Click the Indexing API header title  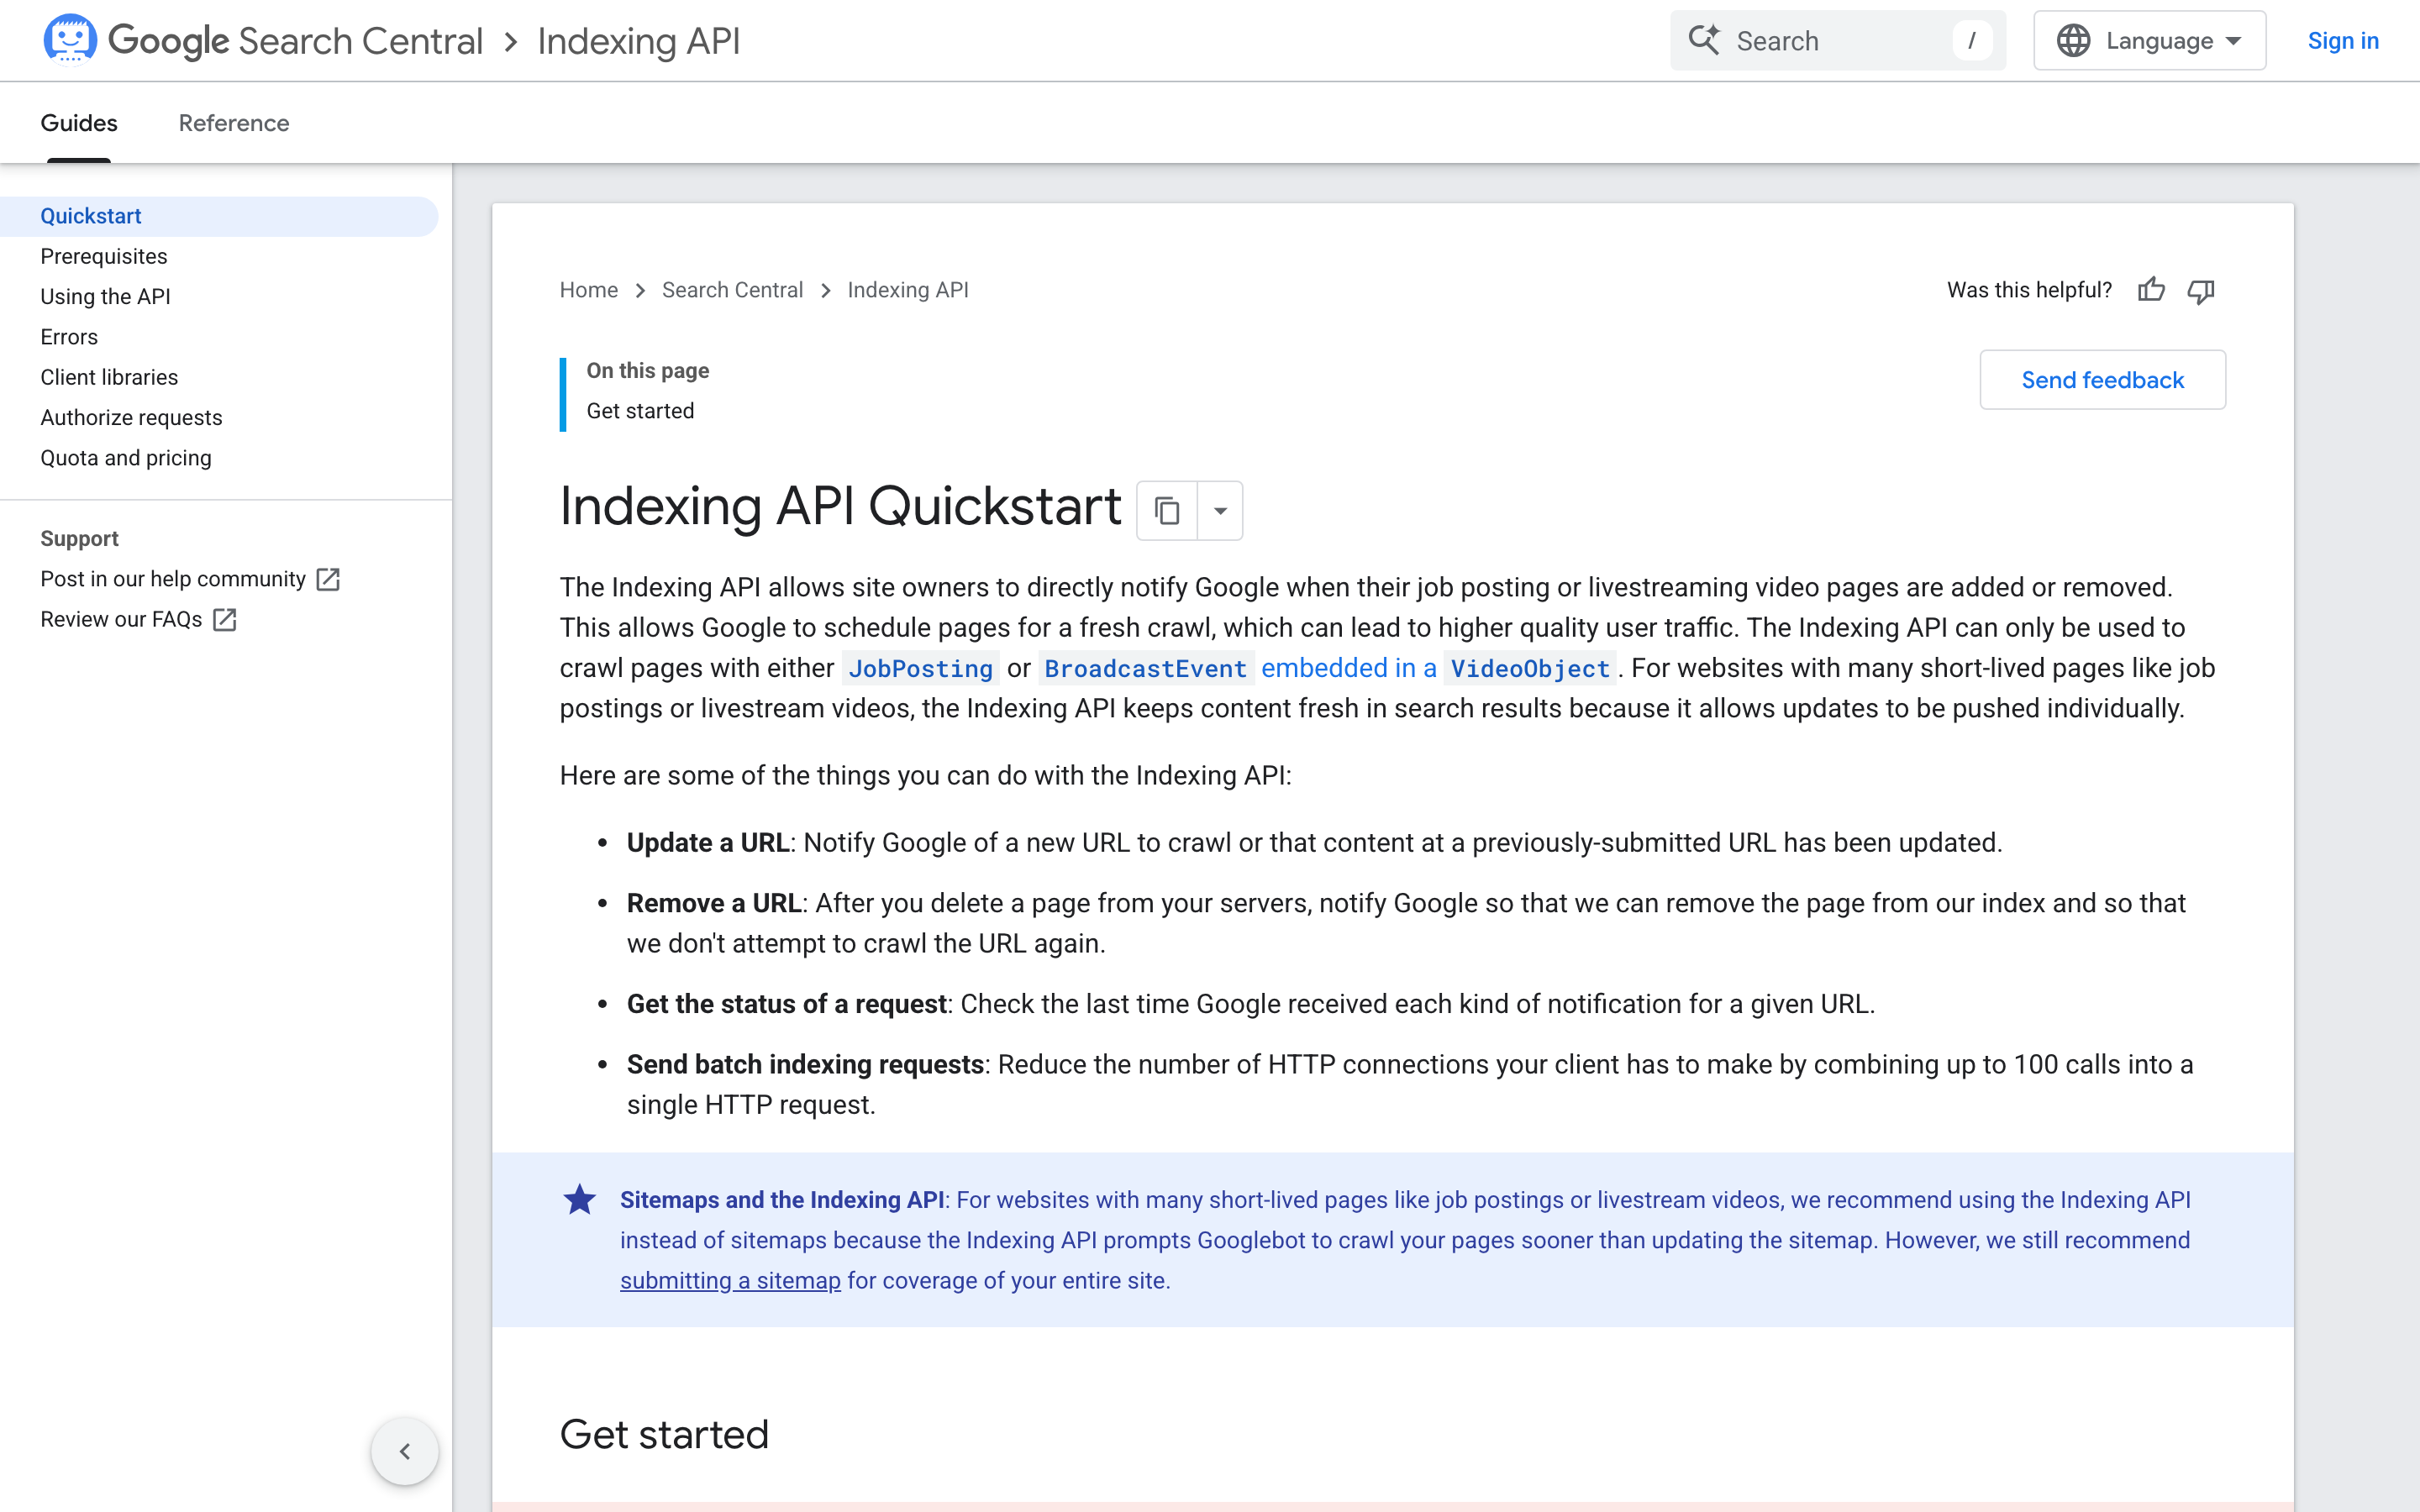[639, 41]
